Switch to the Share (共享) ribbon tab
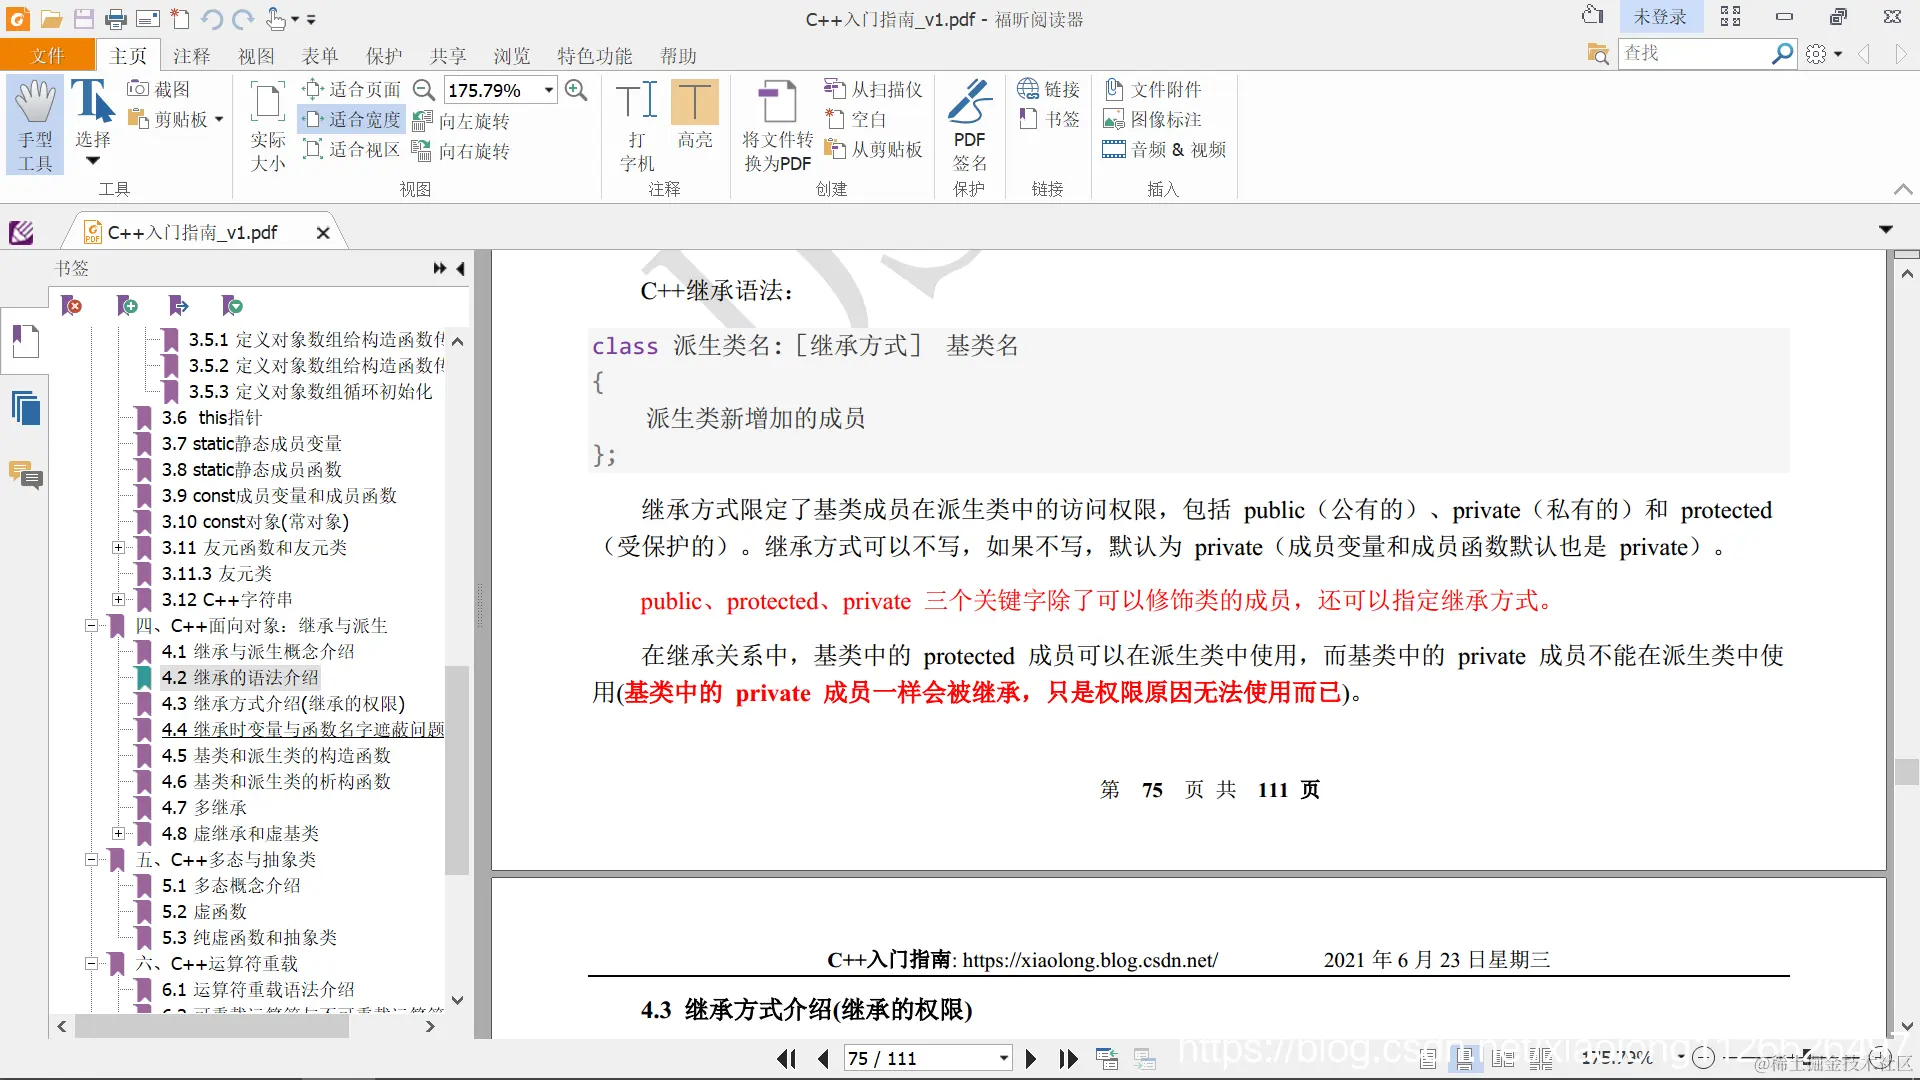Viewport: 1920px width, 1080px height. [x=448, y=56]
